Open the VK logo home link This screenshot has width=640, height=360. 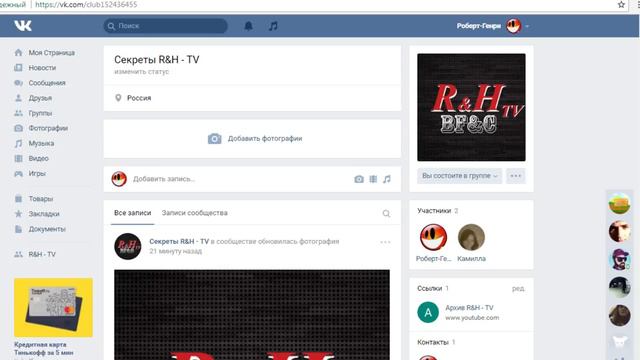pyautogui.click(x=23, y=26)
